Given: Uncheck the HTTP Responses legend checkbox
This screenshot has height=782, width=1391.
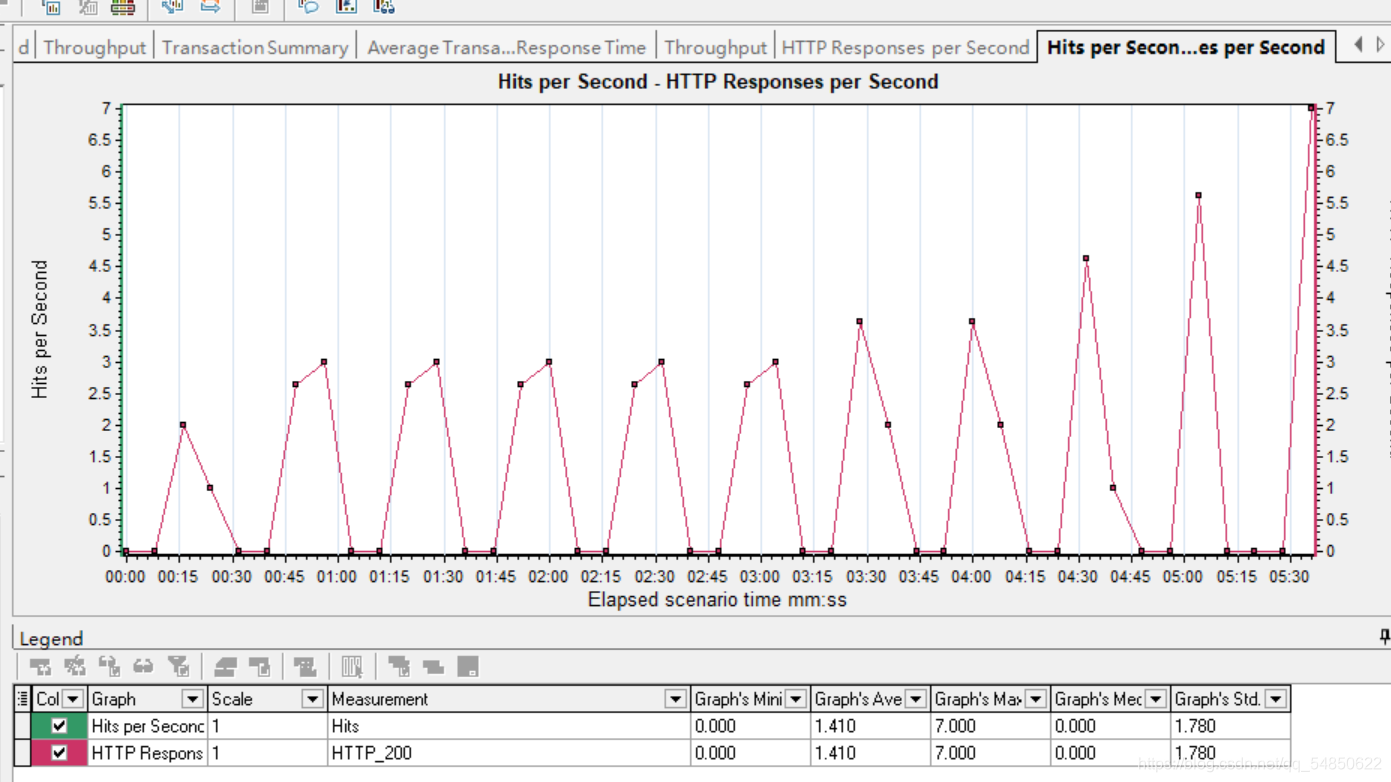Looking at the screenshot, I should (x=59, y=753).
